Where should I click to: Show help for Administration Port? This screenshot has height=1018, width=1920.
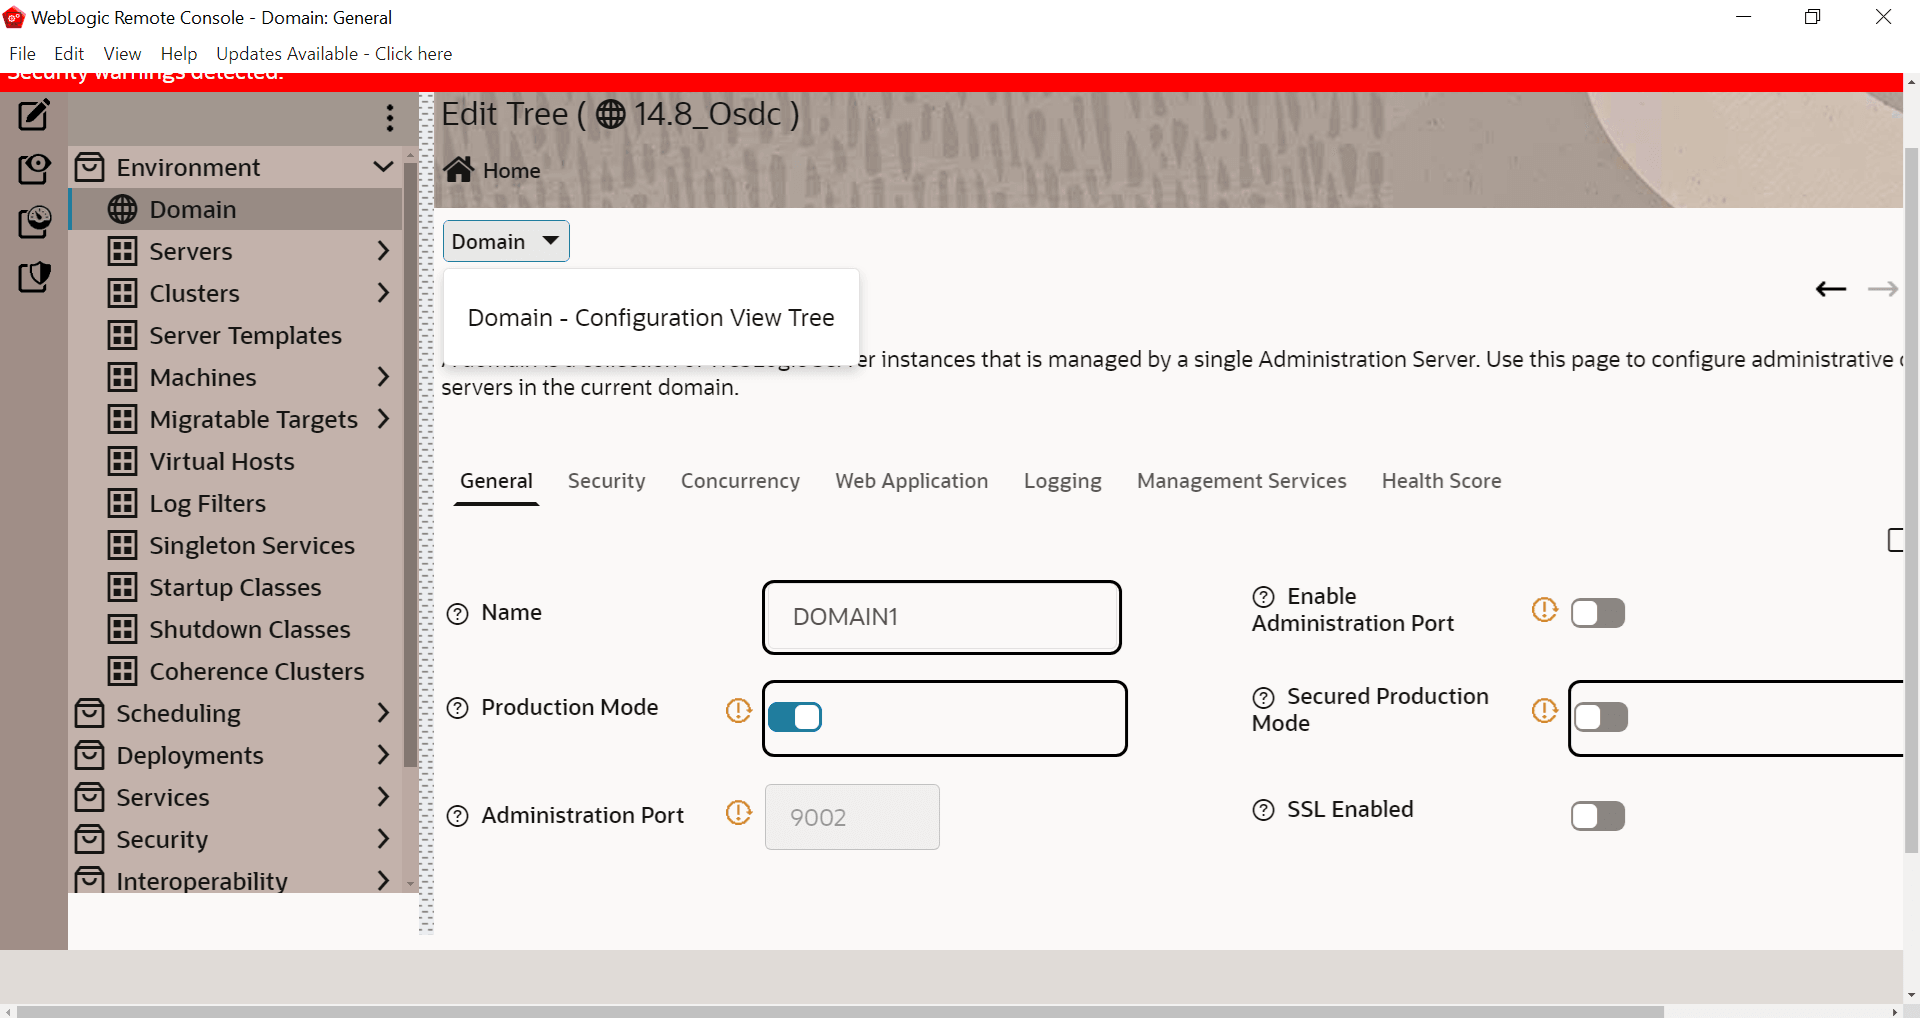[458, 816]
